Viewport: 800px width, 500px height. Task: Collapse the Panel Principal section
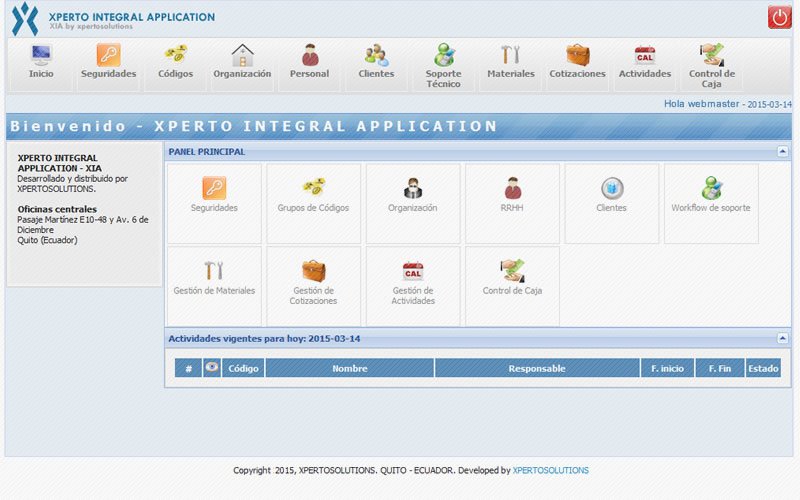coord(782,152)
